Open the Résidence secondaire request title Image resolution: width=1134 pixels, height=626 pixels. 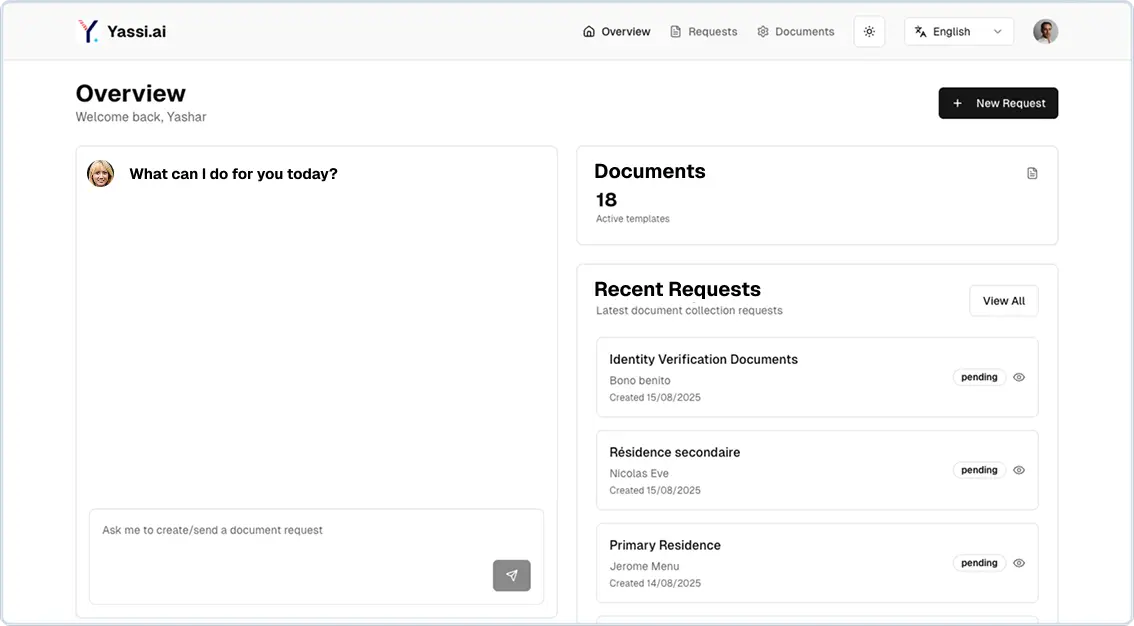674,453
